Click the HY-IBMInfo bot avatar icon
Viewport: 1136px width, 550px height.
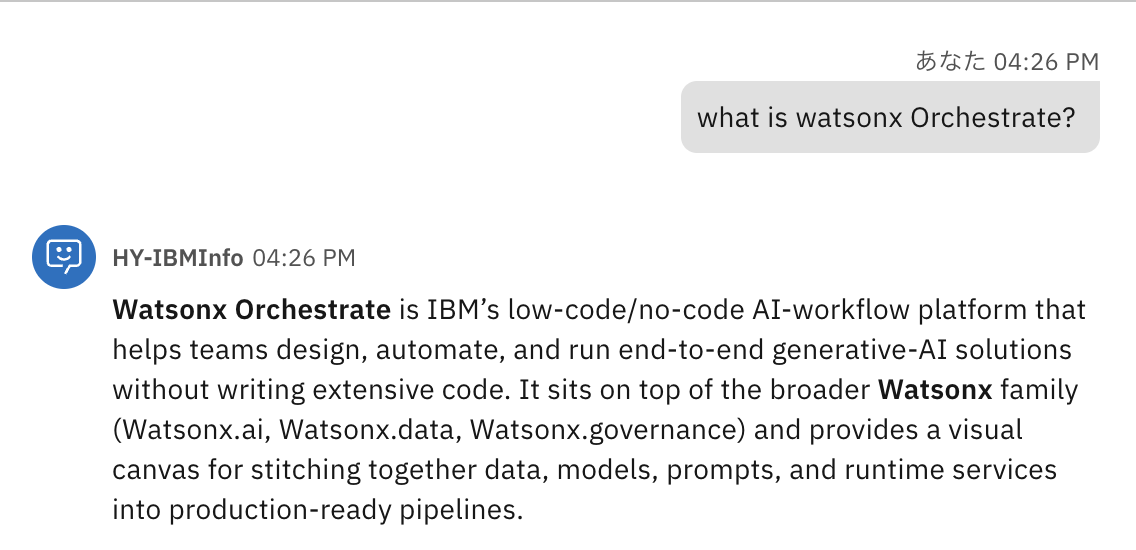[64, 257]
